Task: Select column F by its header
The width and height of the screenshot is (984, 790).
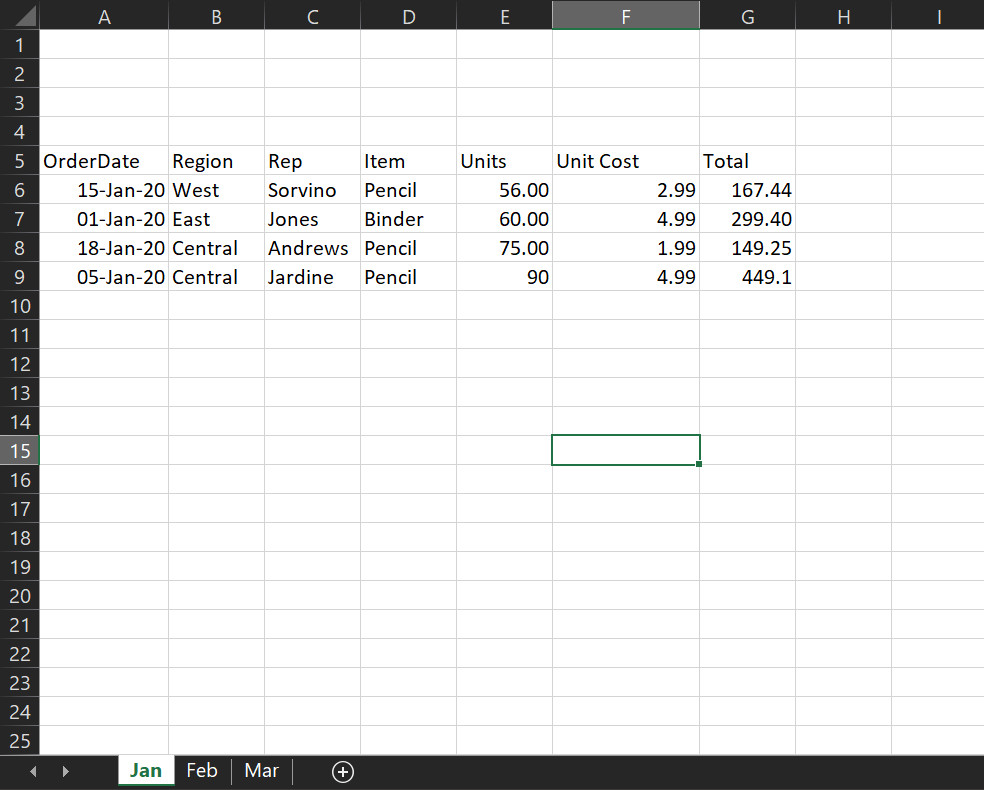Action: (625, 16)
